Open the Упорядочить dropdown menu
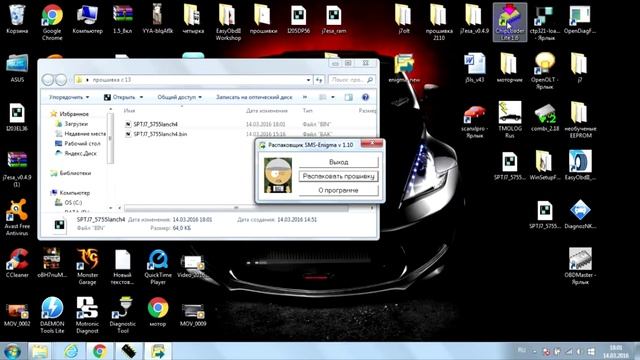This screenshot has width=640, height=360. [x=69, y=97]
